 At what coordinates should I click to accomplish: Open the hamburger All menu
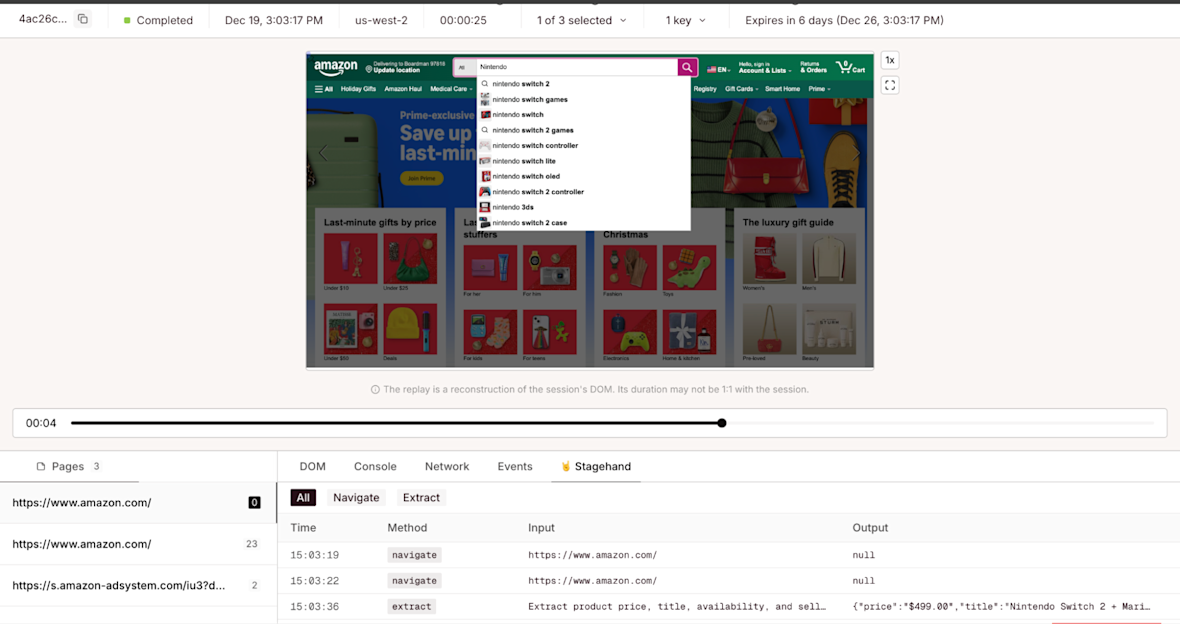[324, 89]
